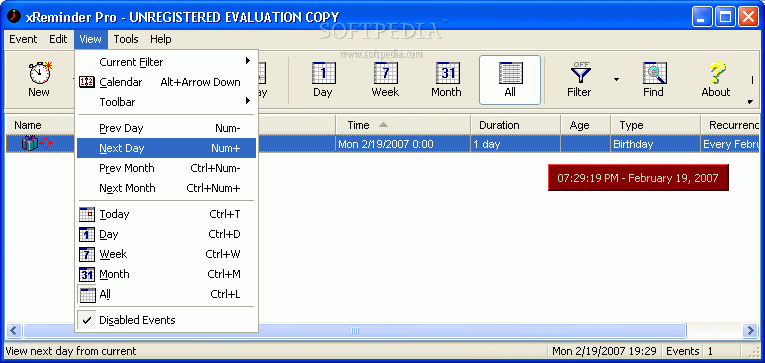Image resolution: width=765 pixels, height=363 pixels.
Task: Click the Name column header
Action: click(40, 125)
